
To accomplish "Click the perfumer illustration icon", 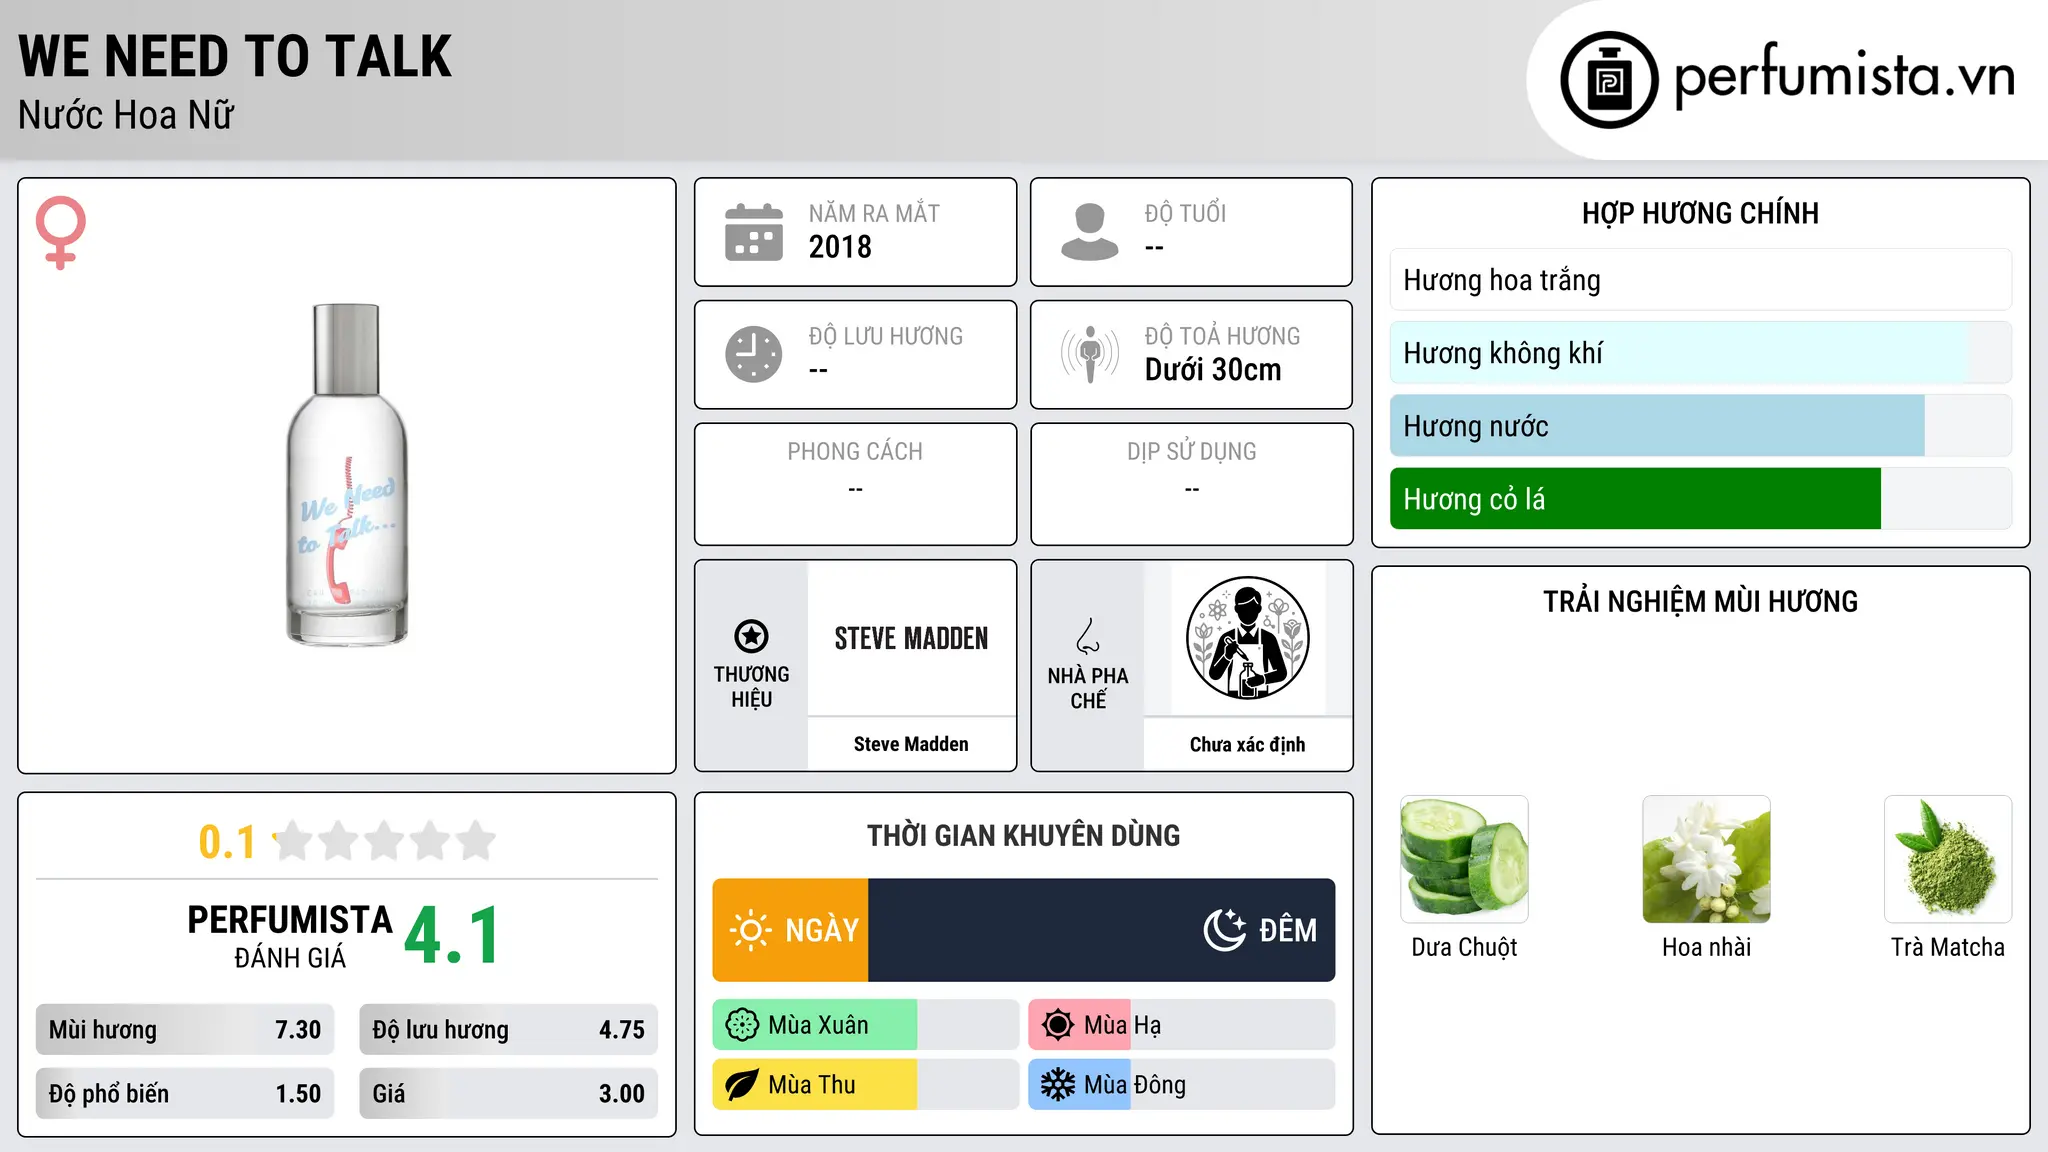I will (x=1247, y=638).
